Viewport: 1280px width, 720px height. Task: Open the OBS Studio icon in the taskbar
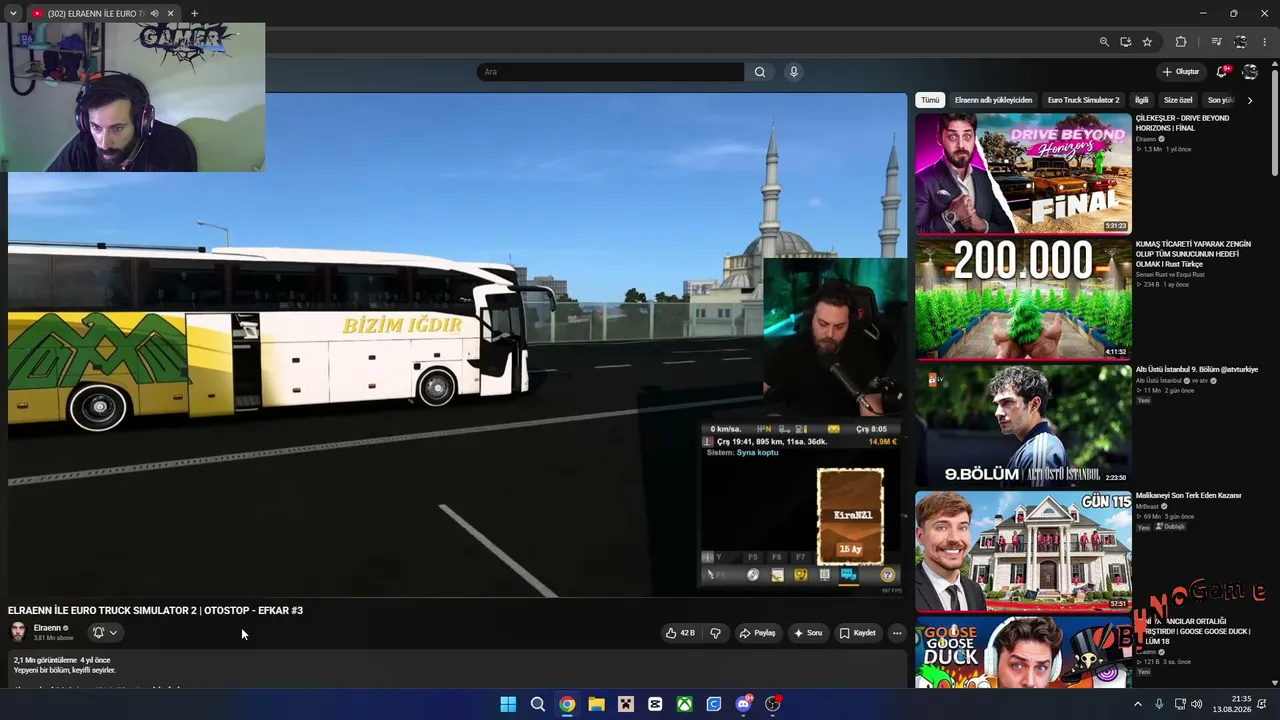click(772, 704)
